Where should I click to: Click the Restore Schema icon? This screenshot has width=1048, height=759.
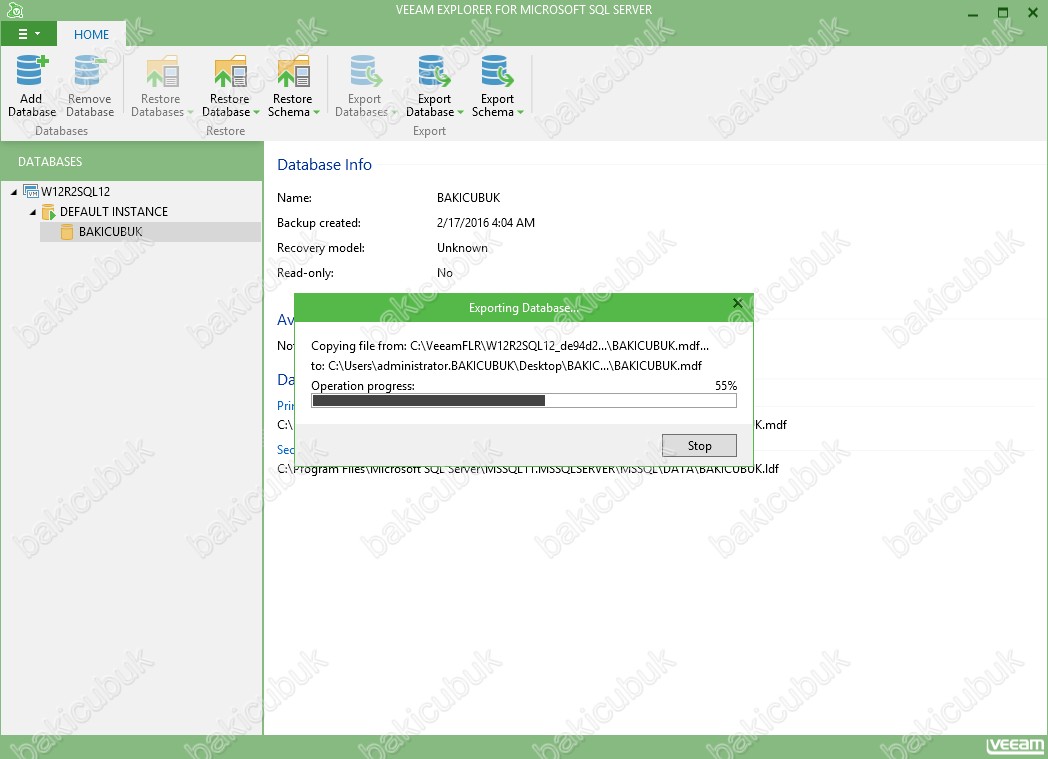pos(293,71)
